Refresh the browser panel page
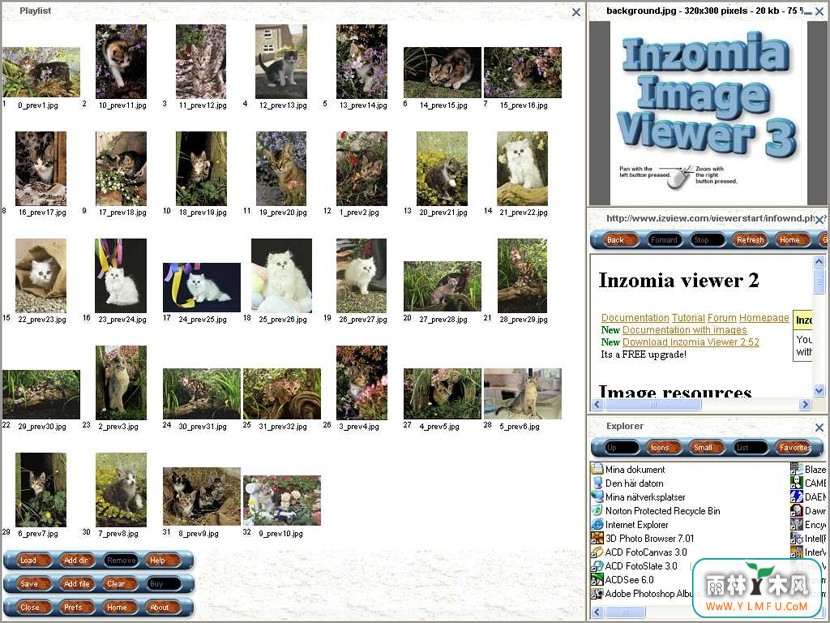 tap(750, 240)
